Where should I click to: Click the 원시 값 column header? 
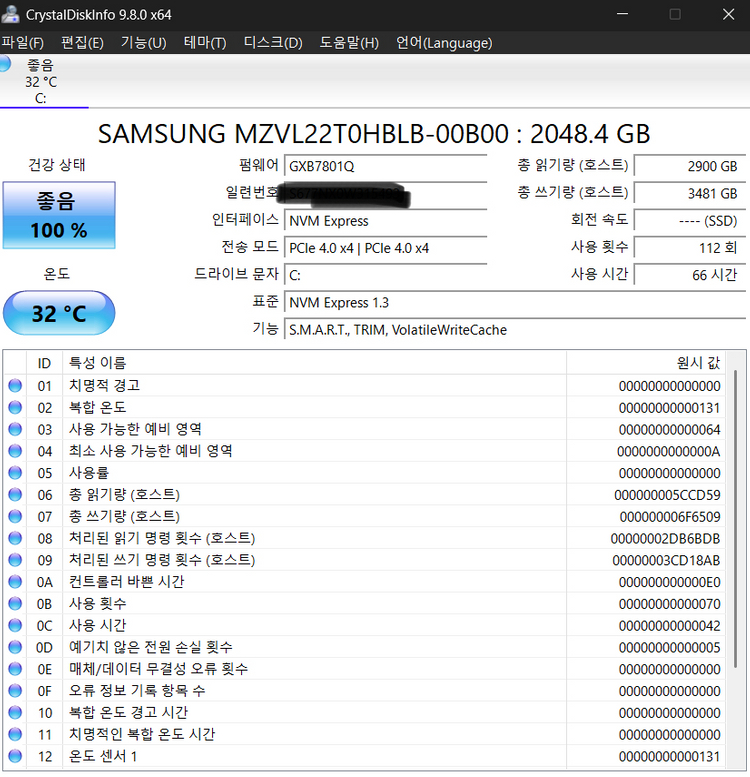coord(645,363)
